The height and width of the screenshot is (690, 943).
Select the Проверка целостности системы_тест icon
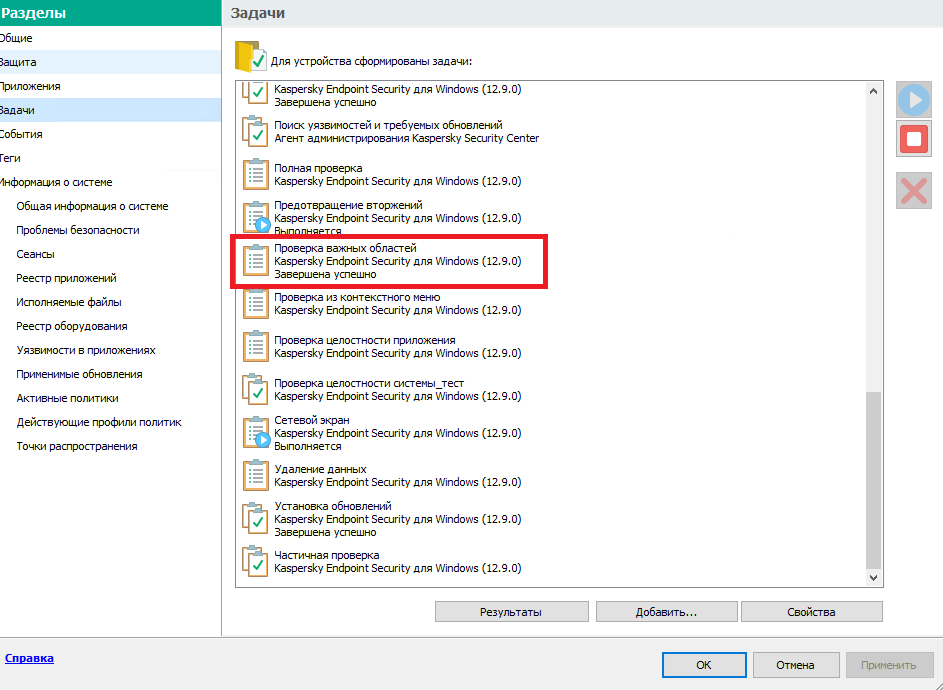click(x=256, y=390)
